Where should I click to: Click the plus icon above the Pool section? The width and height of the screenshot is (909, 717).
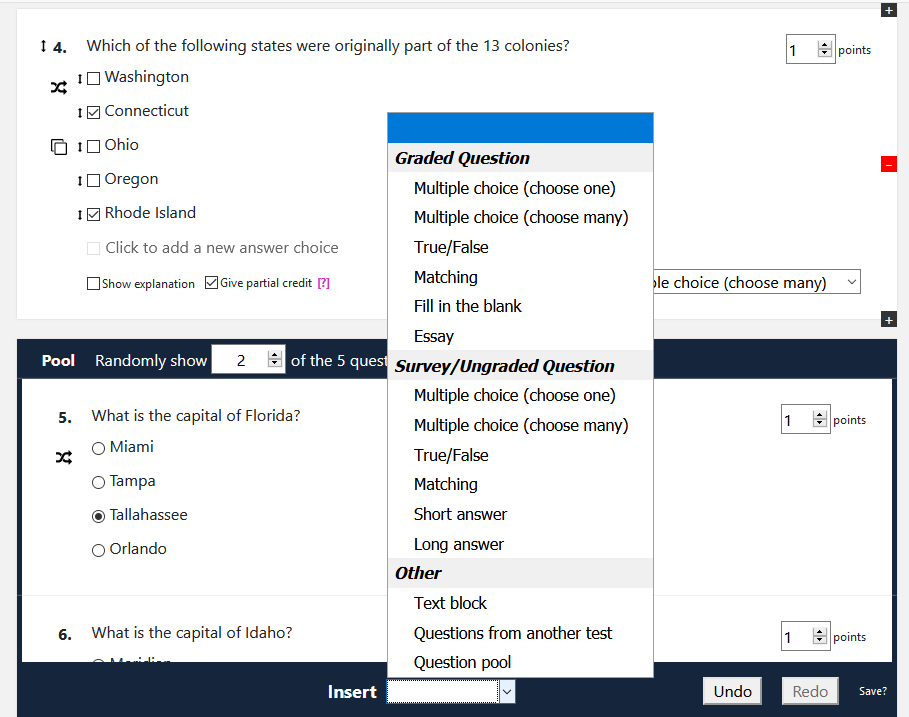point(889,320)
